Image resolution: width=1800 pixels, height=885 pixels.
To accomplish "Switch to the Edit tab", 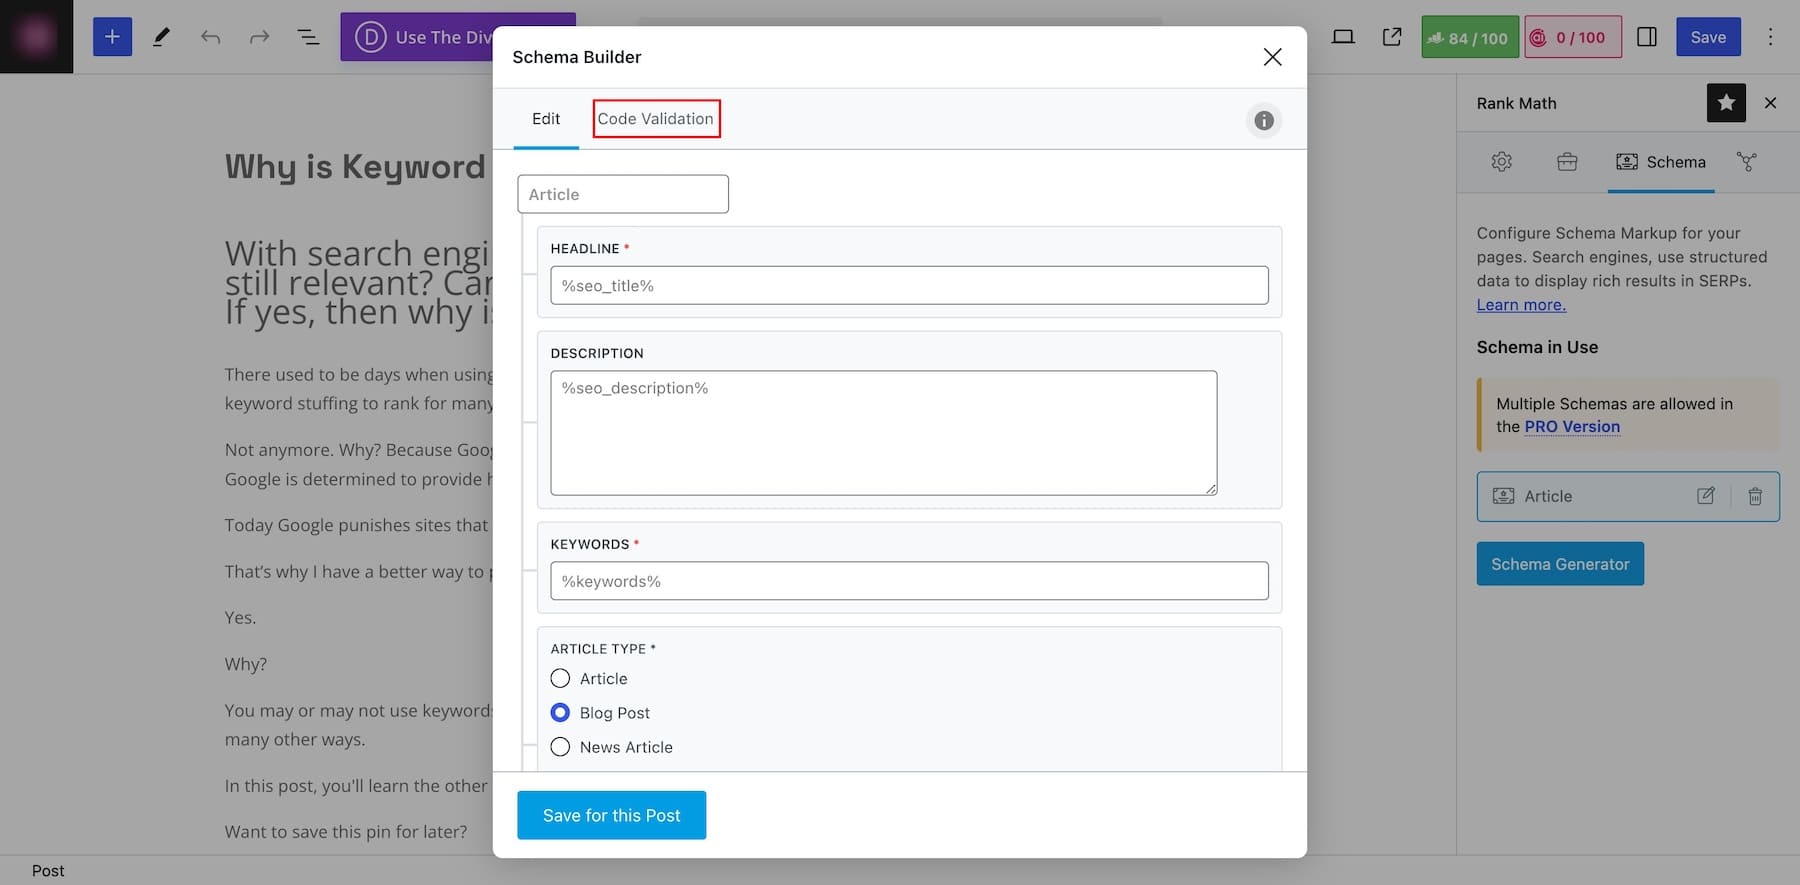I will 546,119.
